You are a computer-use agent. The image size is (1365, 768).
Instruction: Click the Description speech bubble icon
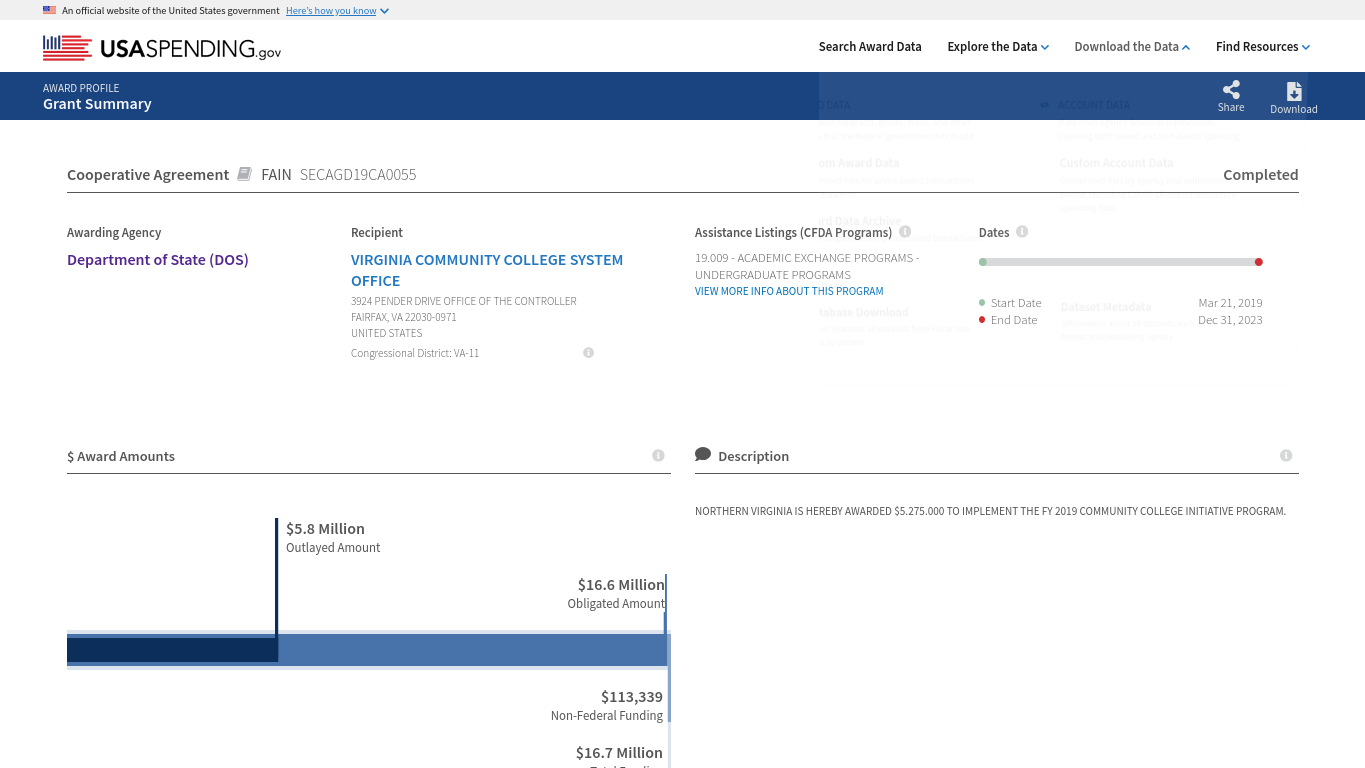[x=703, y=454]
